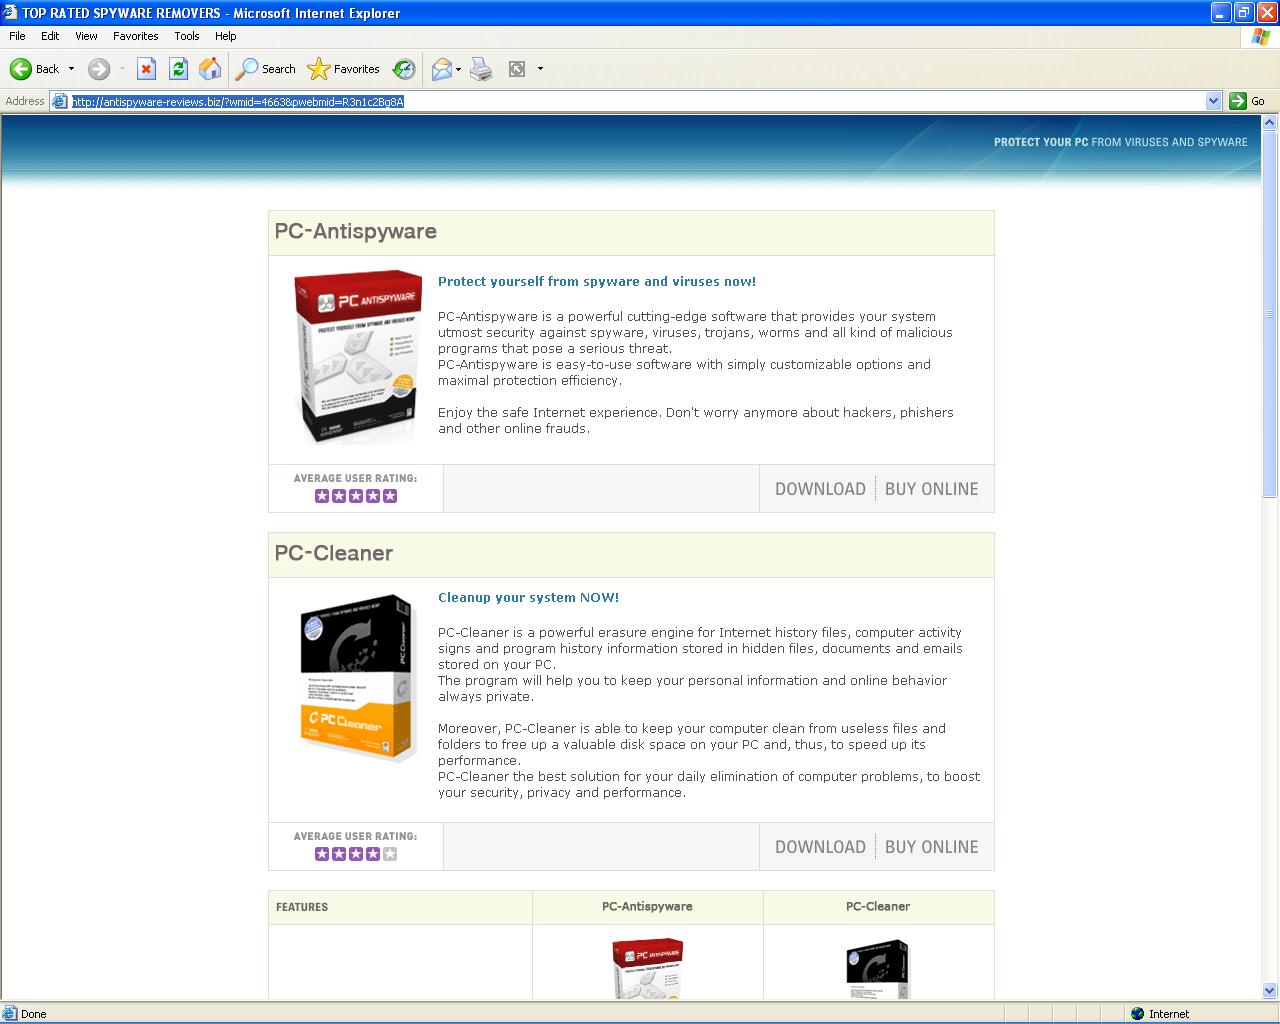Click the address bar URL field
1280x1024 pixels.
636,101
